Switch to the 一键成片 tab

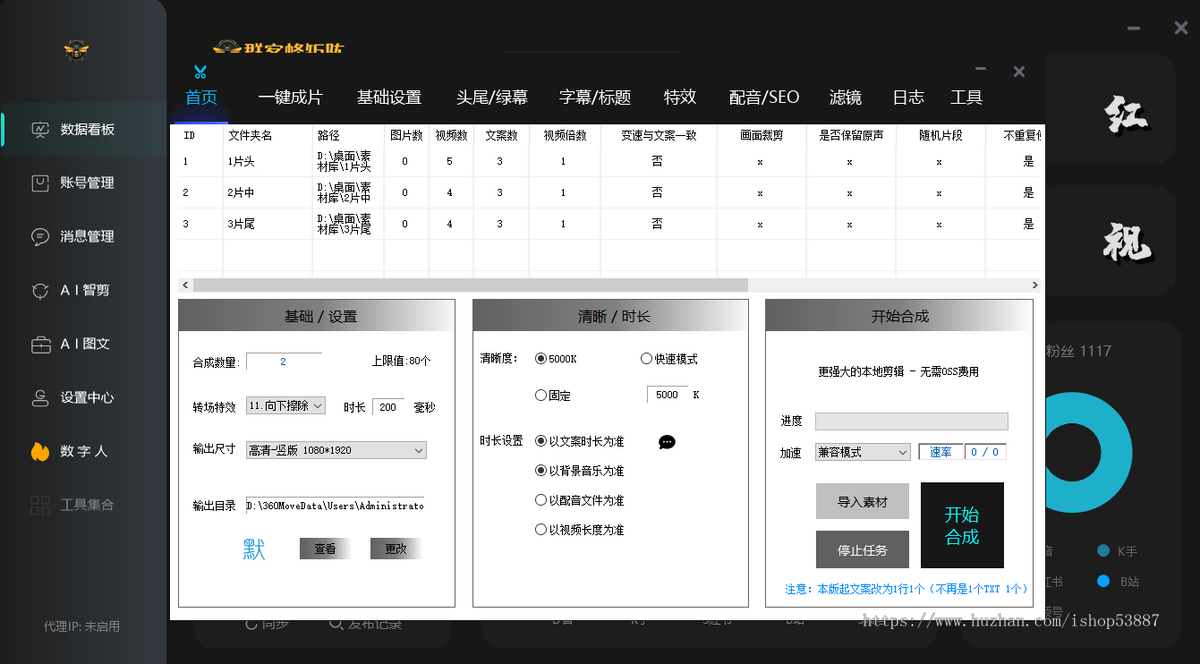tap(290, 97)
